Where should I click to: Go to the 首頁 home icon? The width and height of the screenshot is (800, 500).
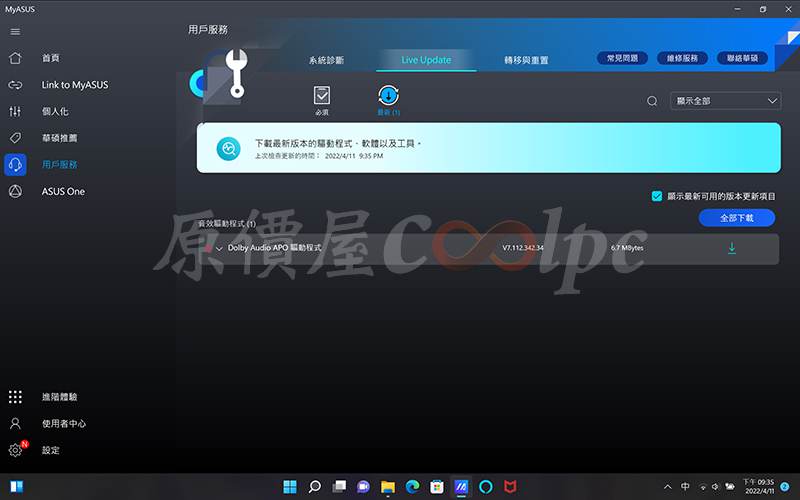tap(15, 58)
